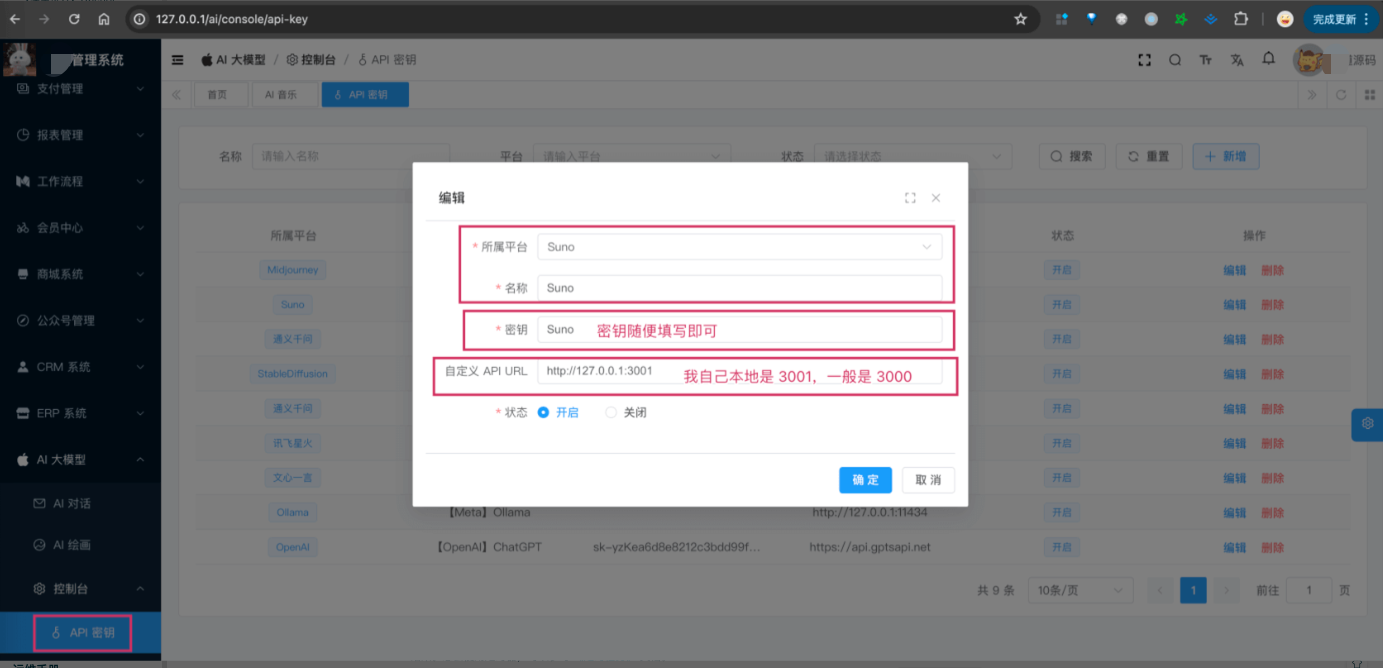This screenshot has width=1383, height=668.
Task: Click the 公众号管理 compass icon in the sidebar
Action: (23, 321)
